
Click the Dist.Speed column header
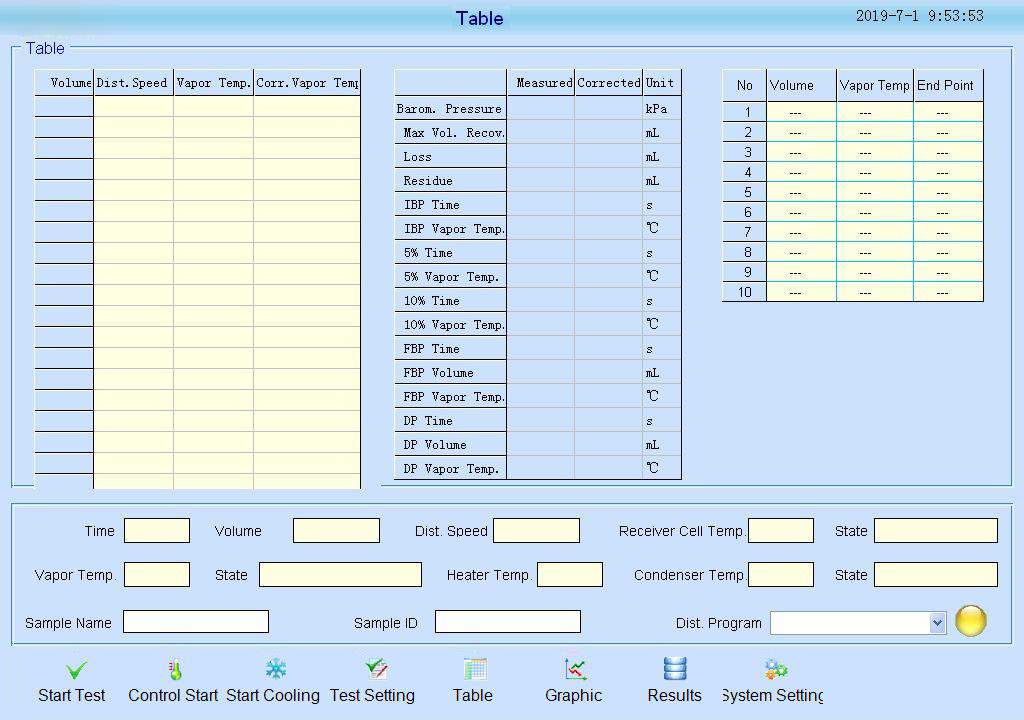tap(132, 83)
